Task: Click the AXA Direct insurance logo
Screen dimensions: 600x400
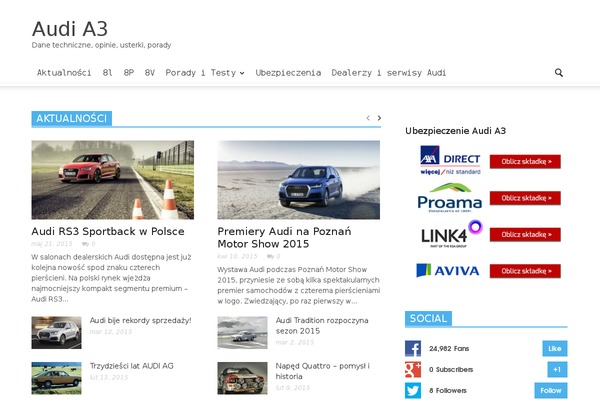Action: [x=450, y=161]
